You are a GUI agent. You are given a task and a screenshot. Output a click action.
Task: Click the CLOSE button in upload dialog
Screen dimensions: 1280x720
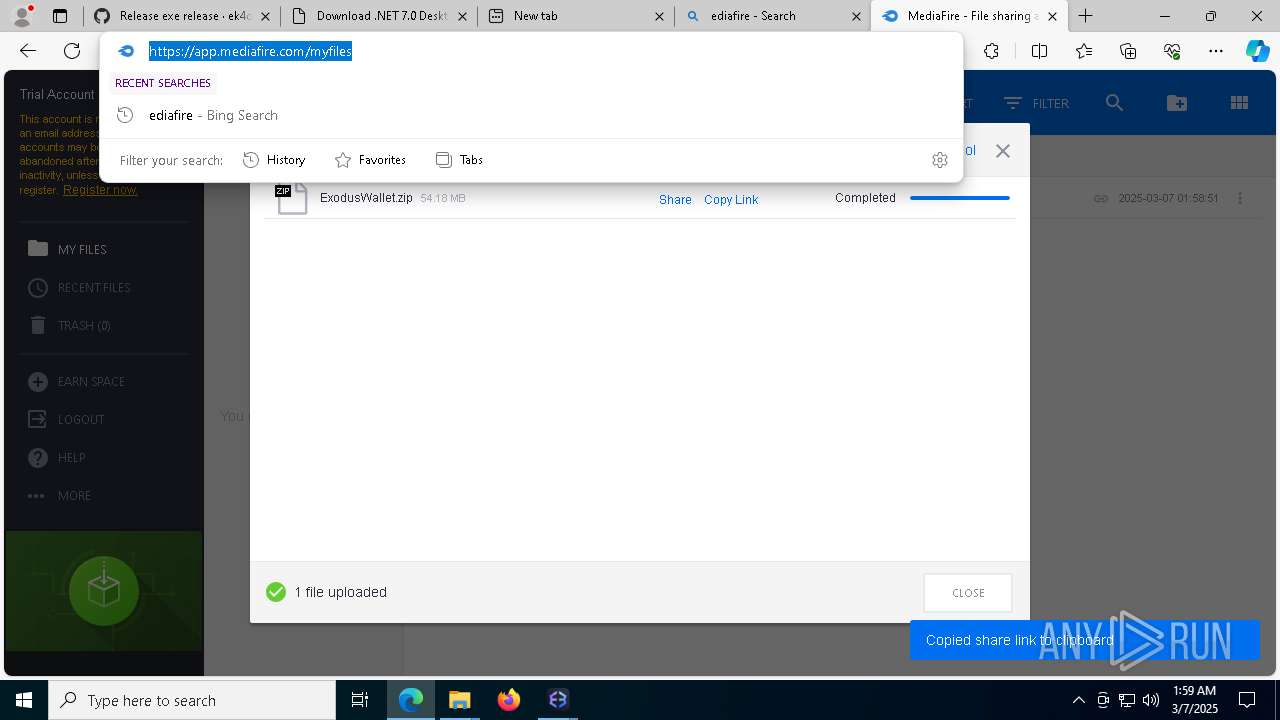(x=968, y=593)
